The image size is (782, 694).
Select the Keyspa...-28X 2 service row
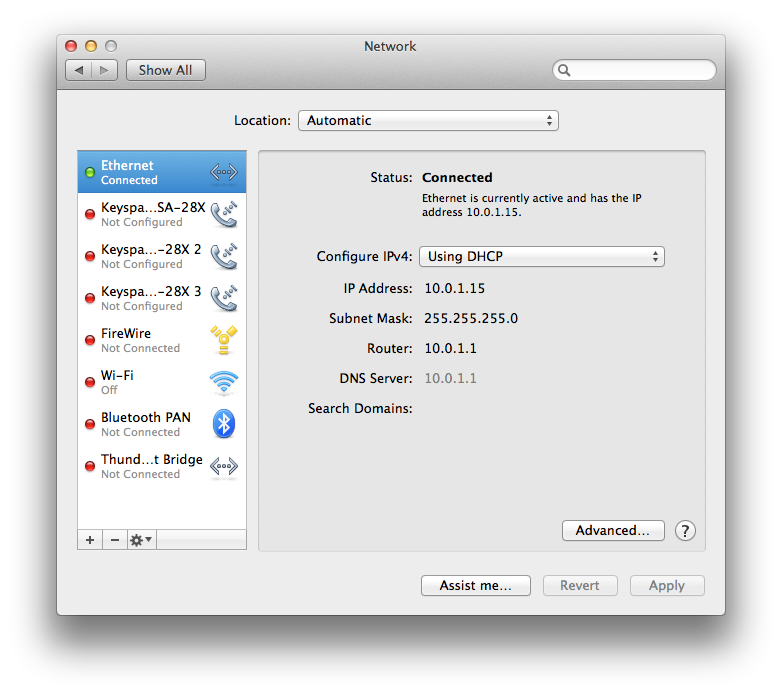[x=162, y=256]
